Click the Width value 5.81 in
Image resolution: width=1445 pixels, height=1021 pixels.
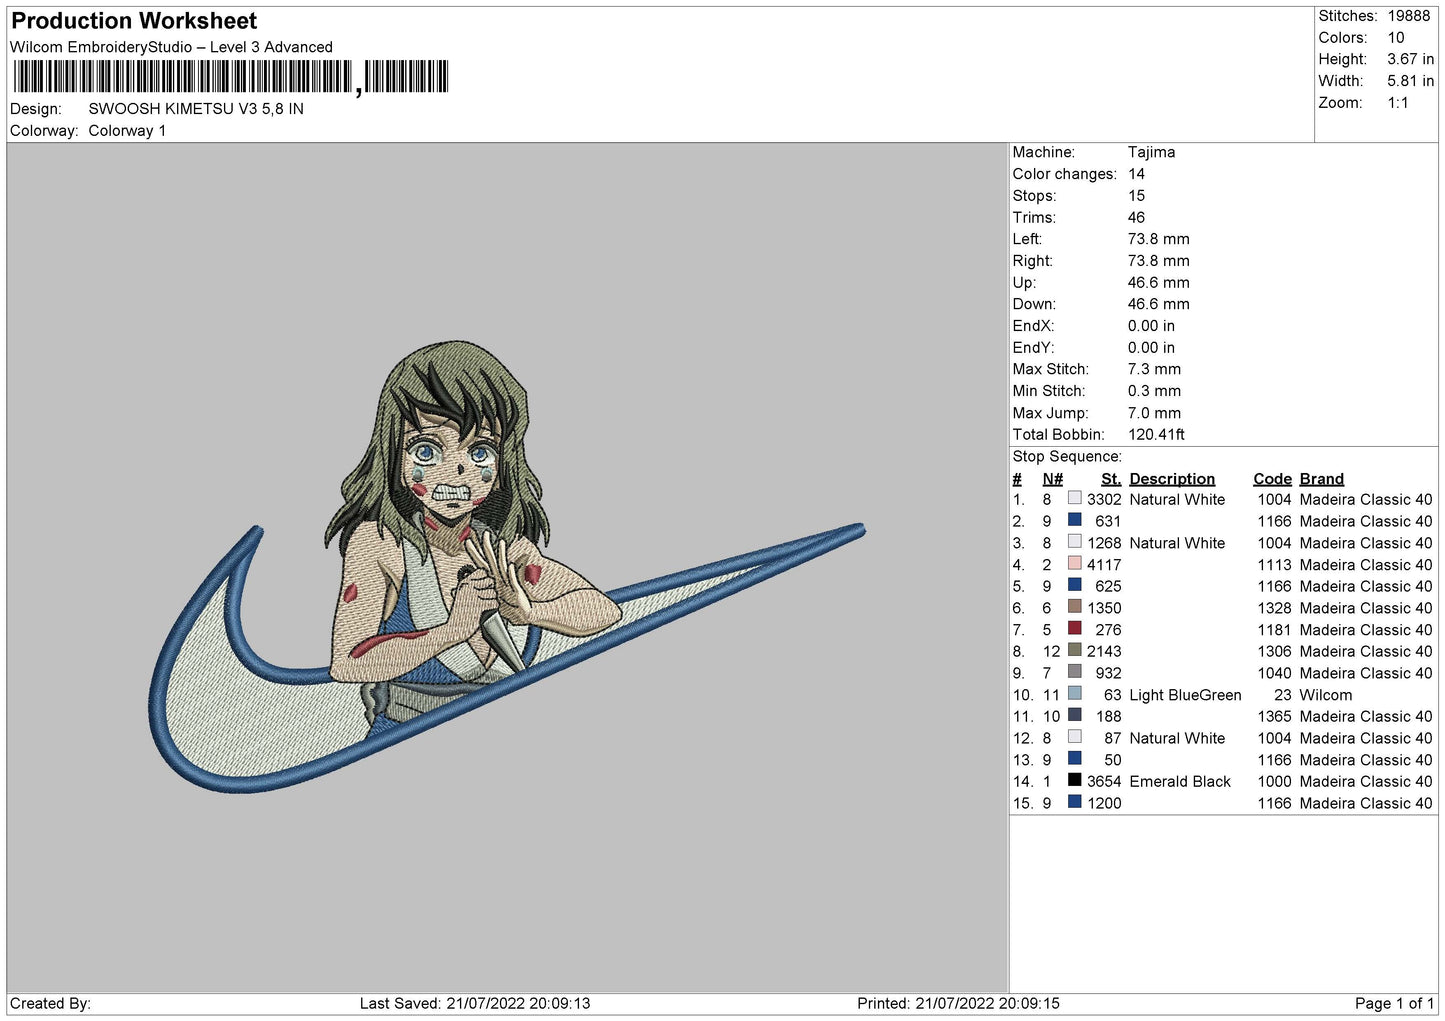click(1410, 81)
